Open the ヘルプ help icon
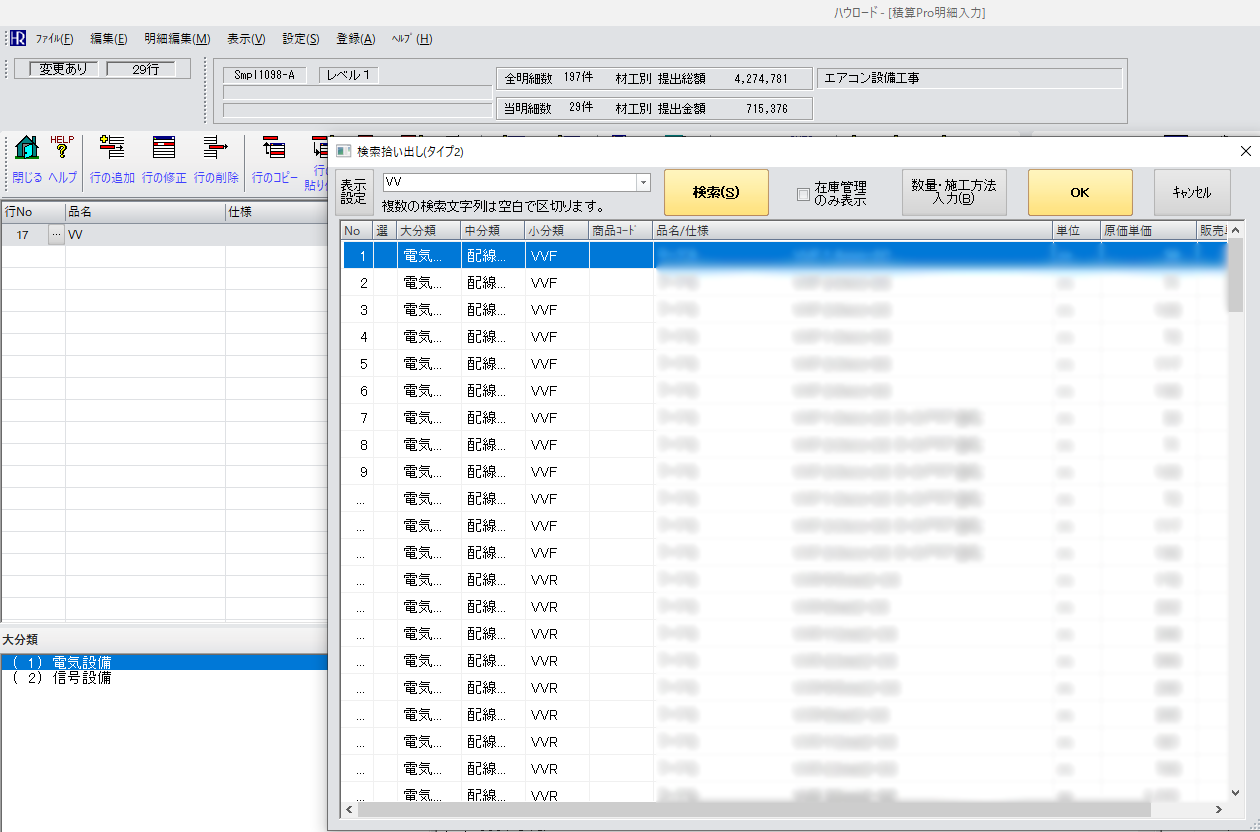Image resolution: width=1260 pixels, height=832 pixels. click(x=62, y=149)
